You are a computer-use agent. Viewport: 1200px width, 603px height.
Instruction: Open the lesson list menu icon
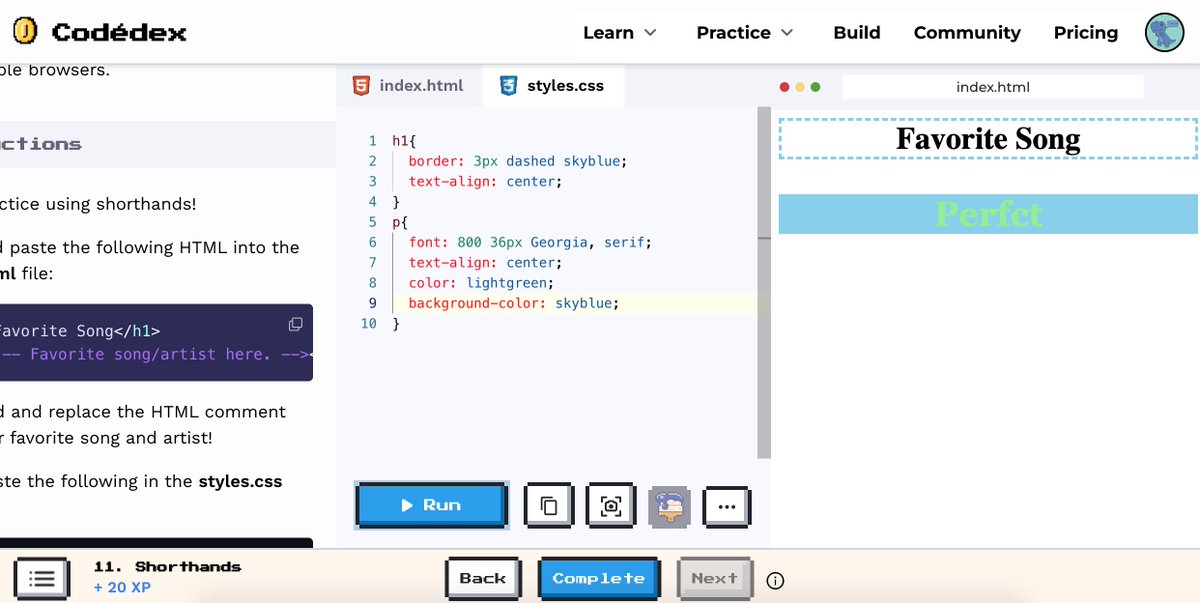[x=41, y=578]
